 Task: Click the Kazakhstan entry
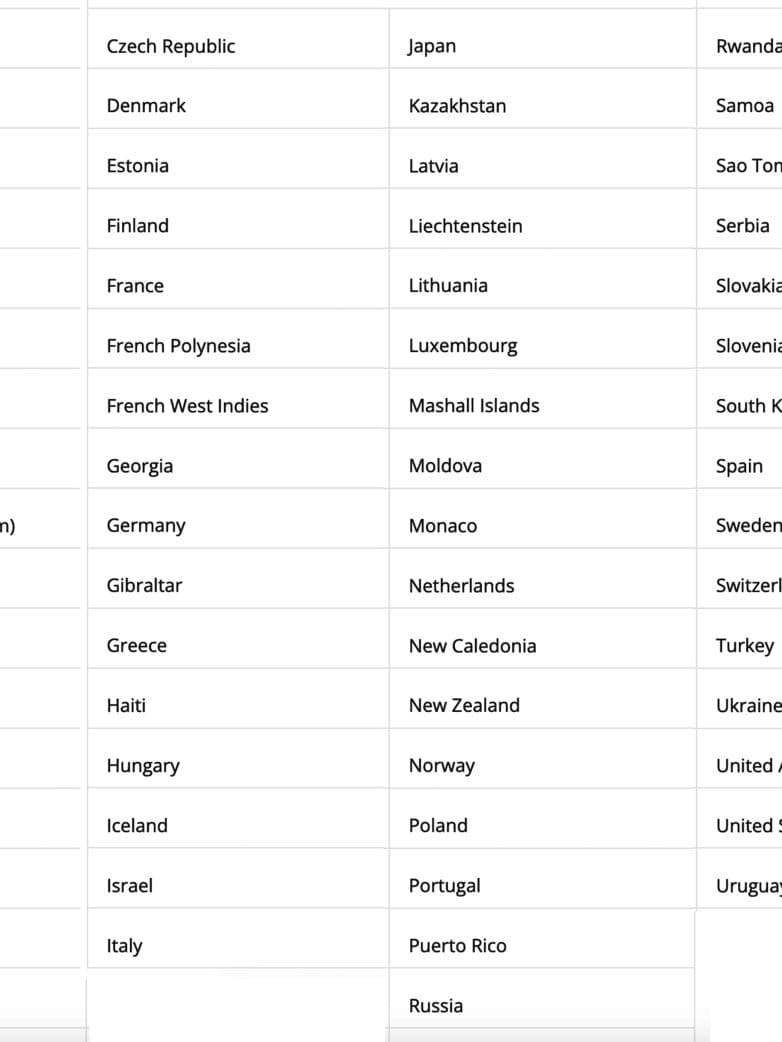coord(457,106)
